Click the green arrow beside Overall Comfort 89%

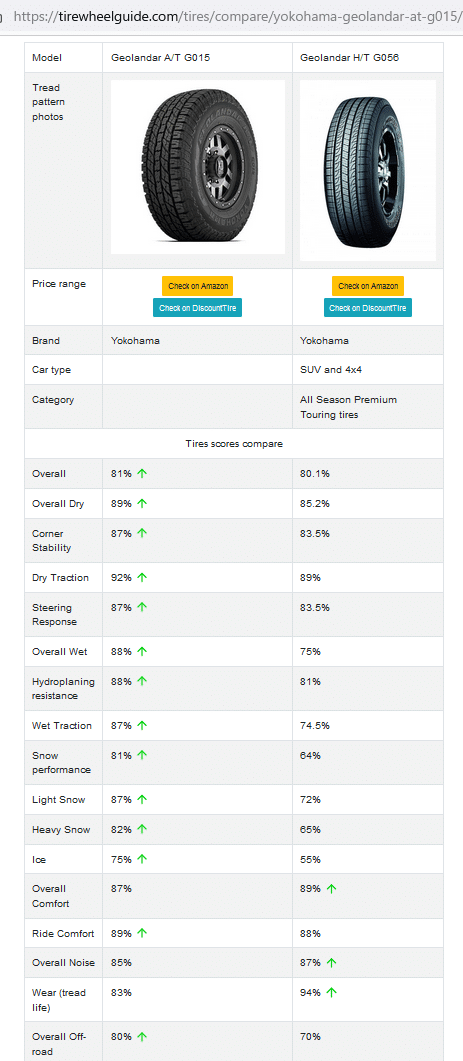(331, 889)
